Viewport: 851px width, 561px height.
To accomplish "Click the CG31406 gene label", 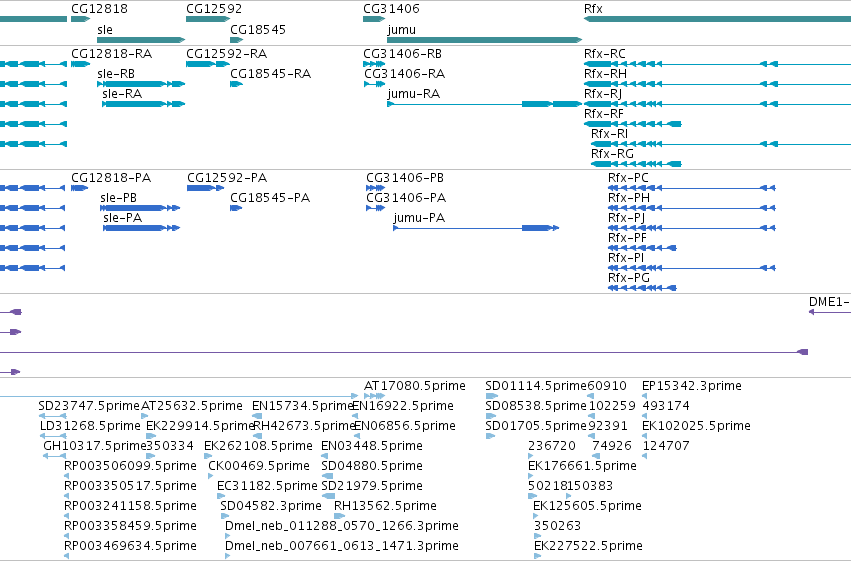I will 391,9.
